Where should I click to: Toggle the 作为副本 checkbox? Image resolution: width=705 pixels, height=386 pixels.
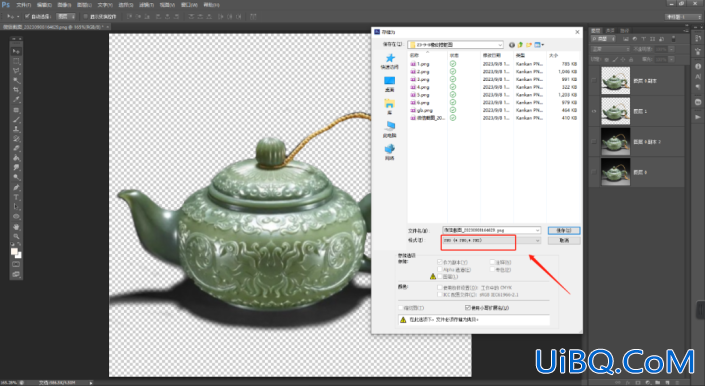440,262
